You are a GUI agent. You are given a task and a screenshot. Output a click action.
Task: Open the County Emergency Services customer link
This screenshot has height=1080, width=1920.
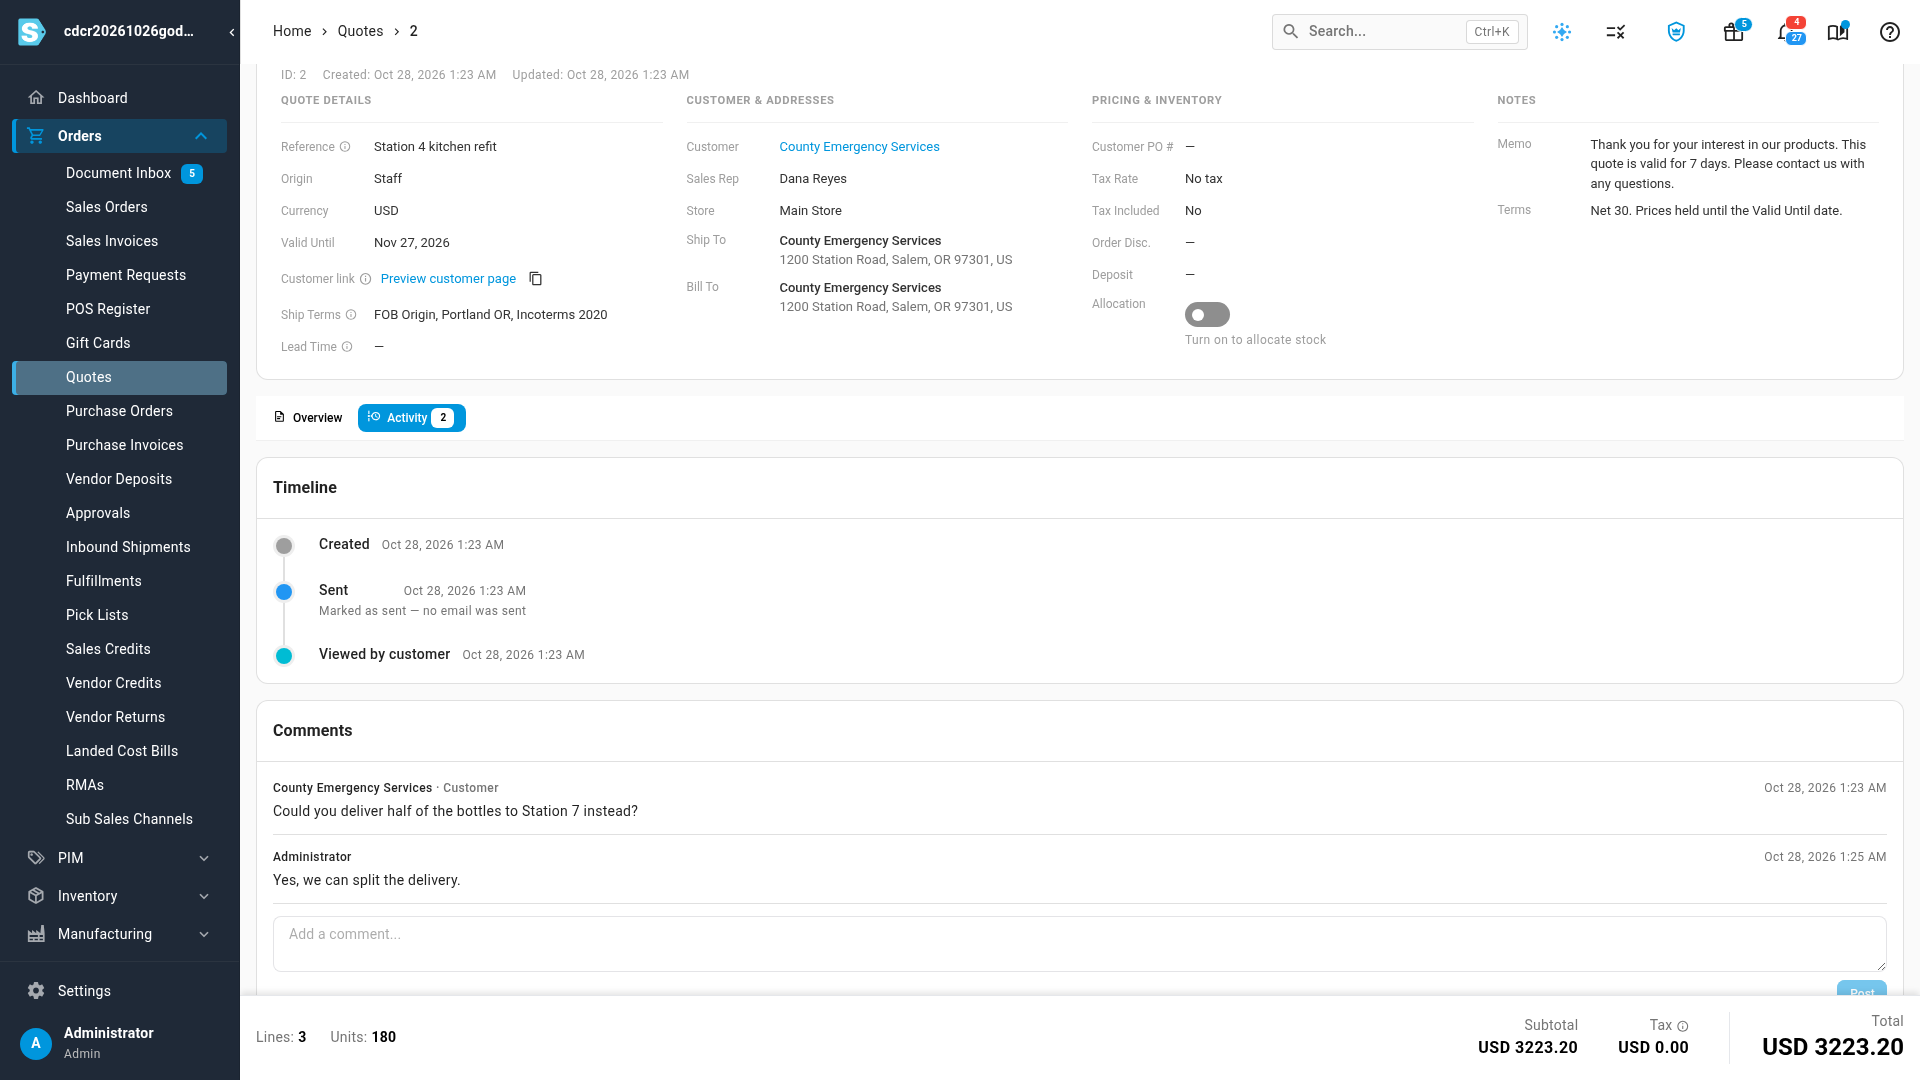point(859,147)
